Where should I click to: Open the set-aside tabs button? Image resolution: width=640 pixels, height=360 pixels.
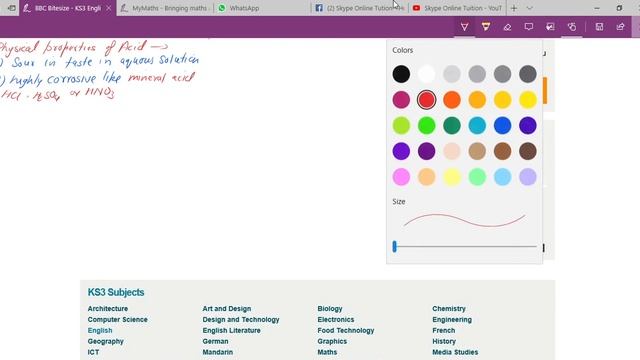[11, 8]
